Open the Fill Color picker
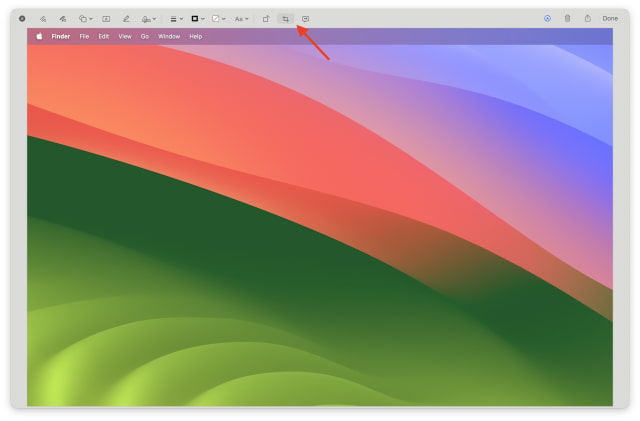Image resolution: width=640 pixels, height=421 pixels. [x=218, y=18]
